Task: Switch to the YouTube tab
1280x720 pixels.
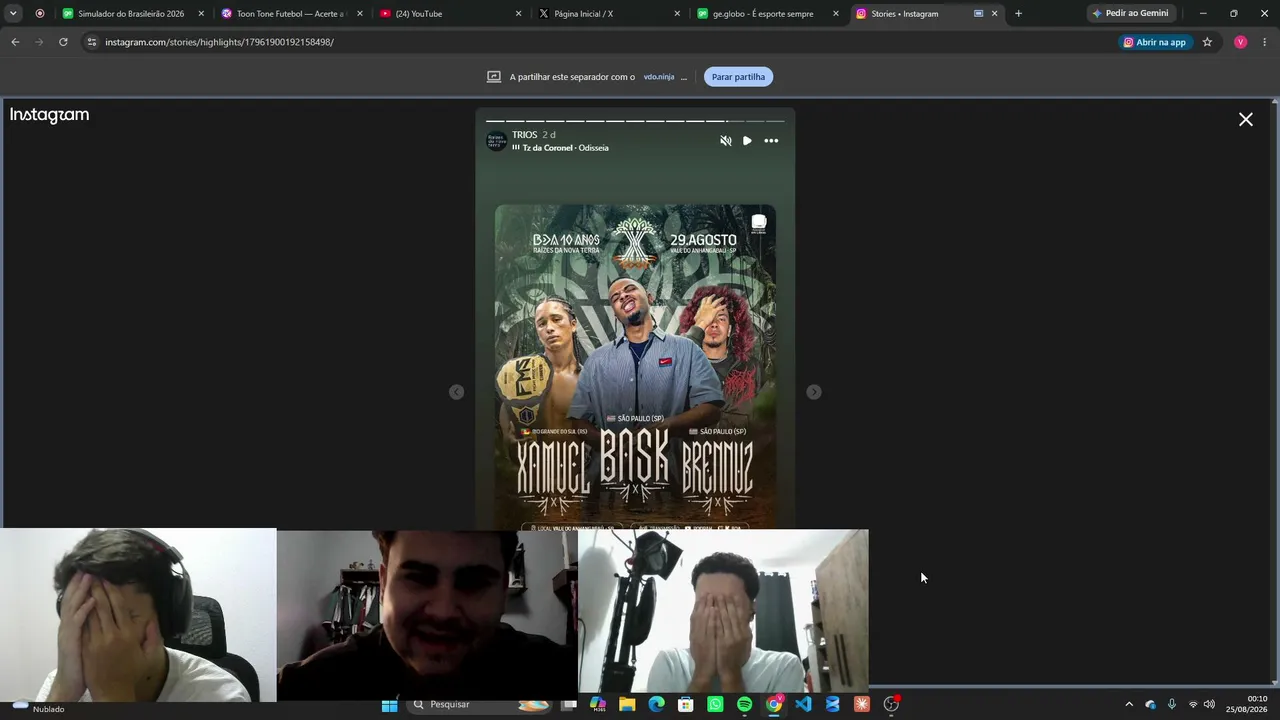Action: (449, 14)
